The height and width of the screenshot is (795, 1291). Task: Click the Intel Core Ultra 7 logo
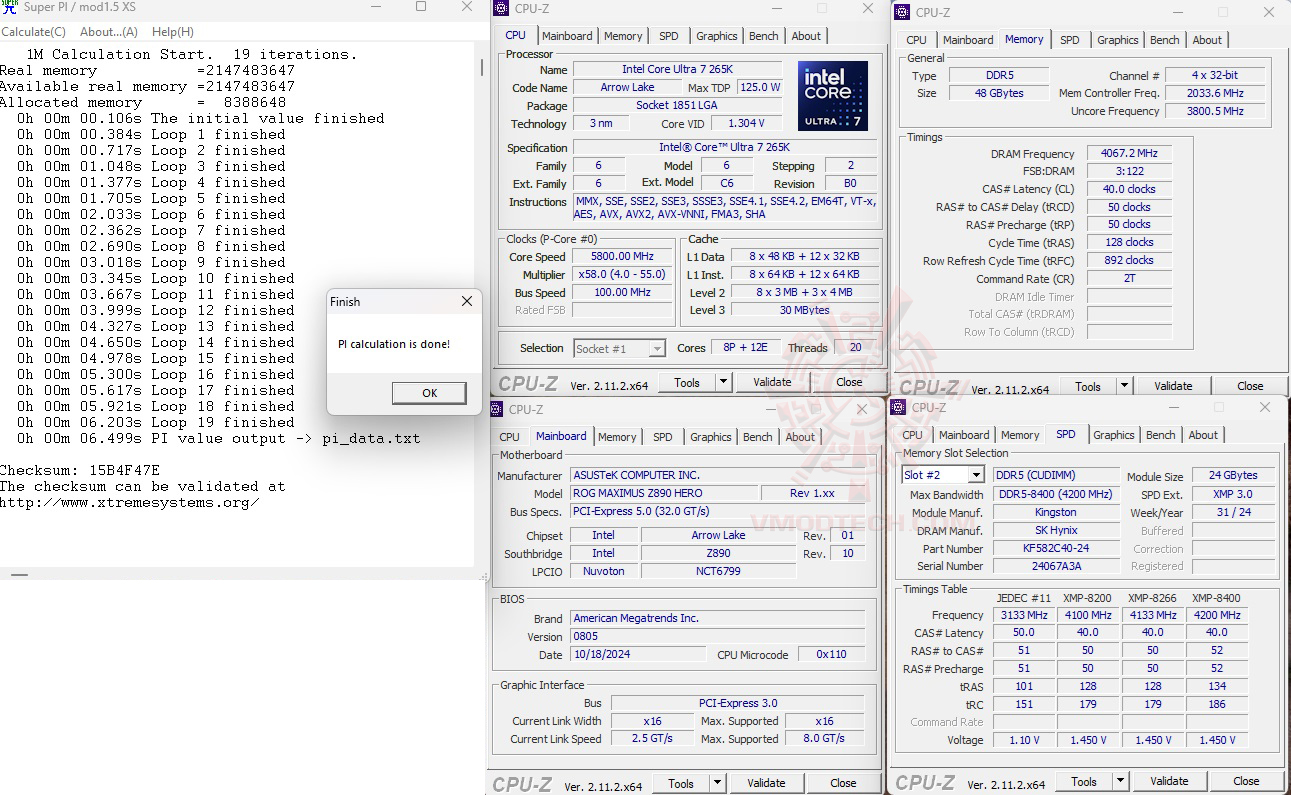pos(833,96)
